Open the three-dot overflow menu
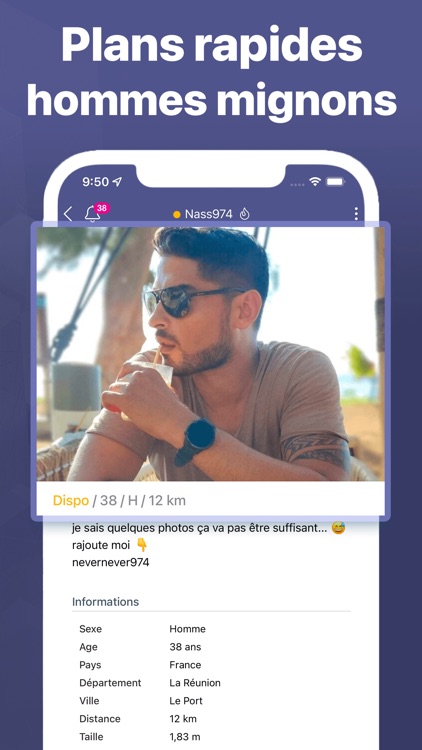 click(x=356, y=214)
